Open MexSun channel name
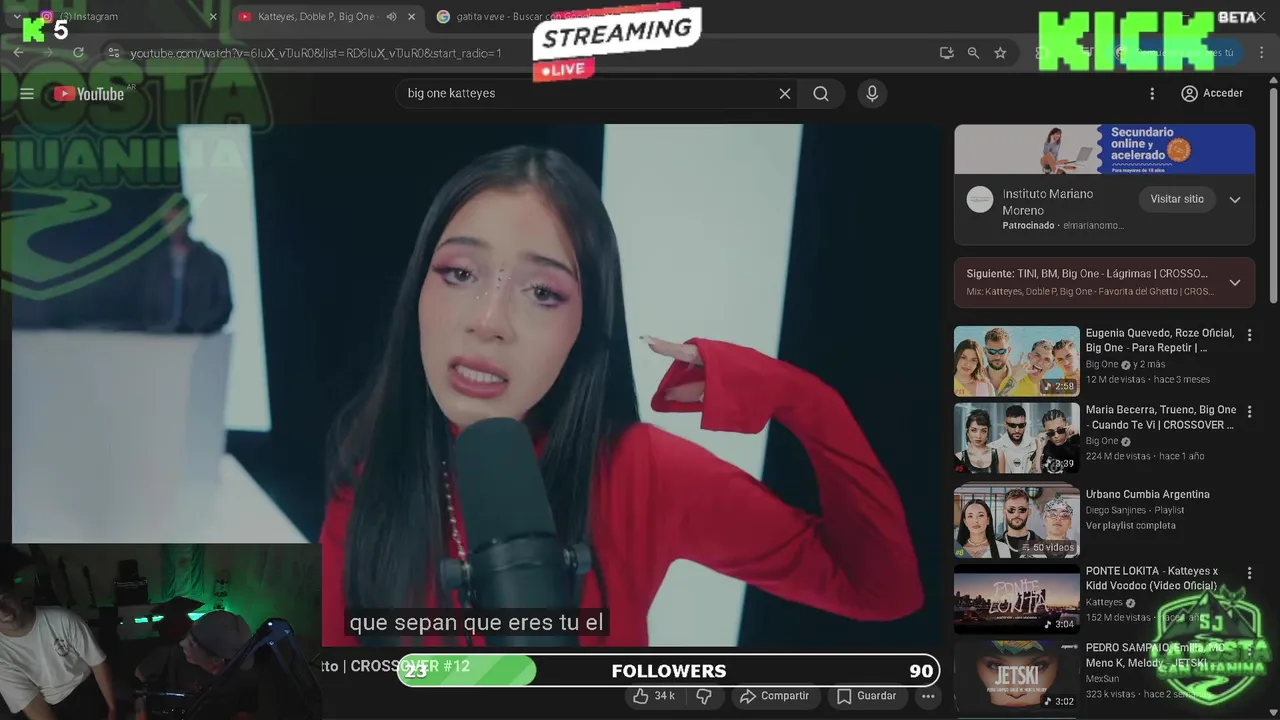This screenshot has height=720, width=1280. click(x=1102, y=679)
